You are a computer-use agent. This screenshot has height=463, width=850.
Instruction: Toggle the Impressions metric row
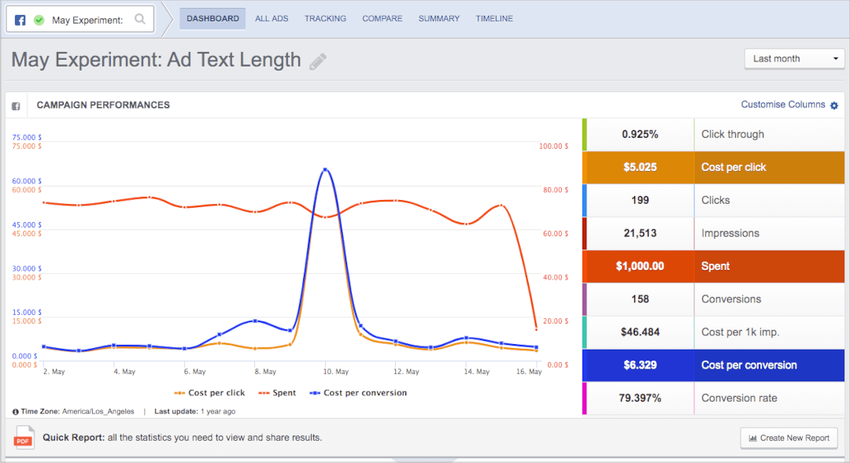[x=713, y=234]
